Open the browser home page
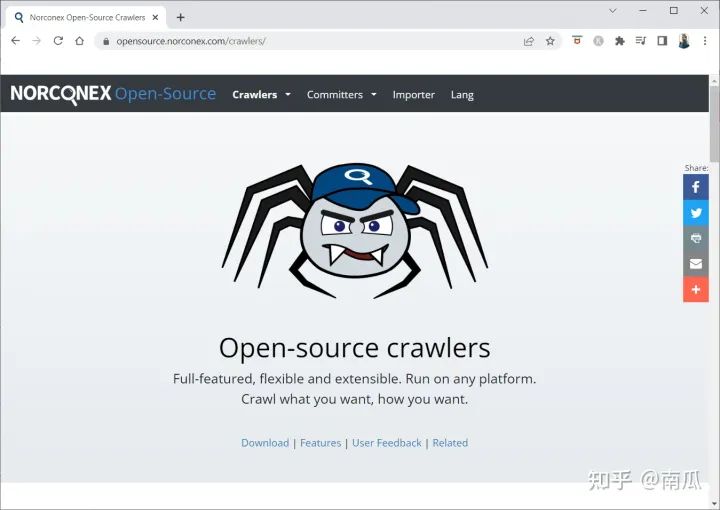The height and width of the screenshot is (510, 720). (x=79, y=41)
